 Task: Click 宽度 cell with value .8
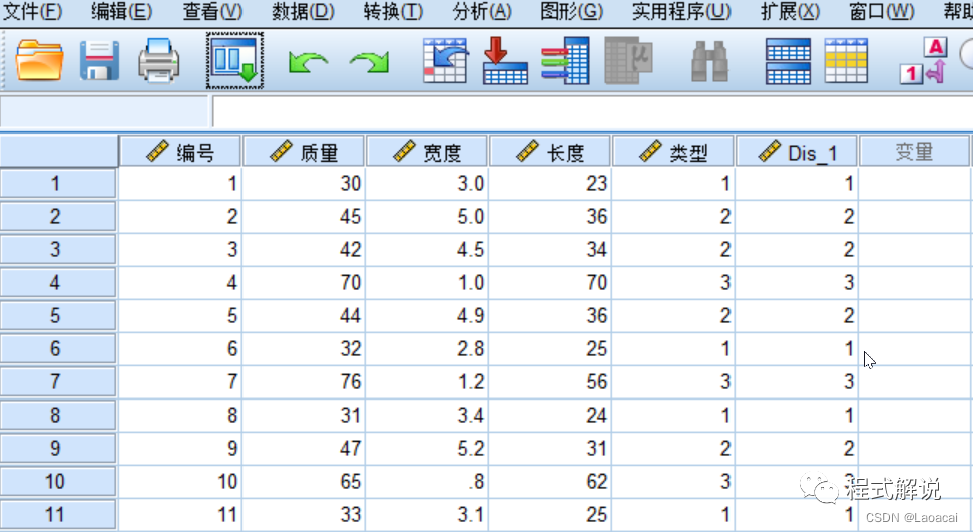(427, 482)
